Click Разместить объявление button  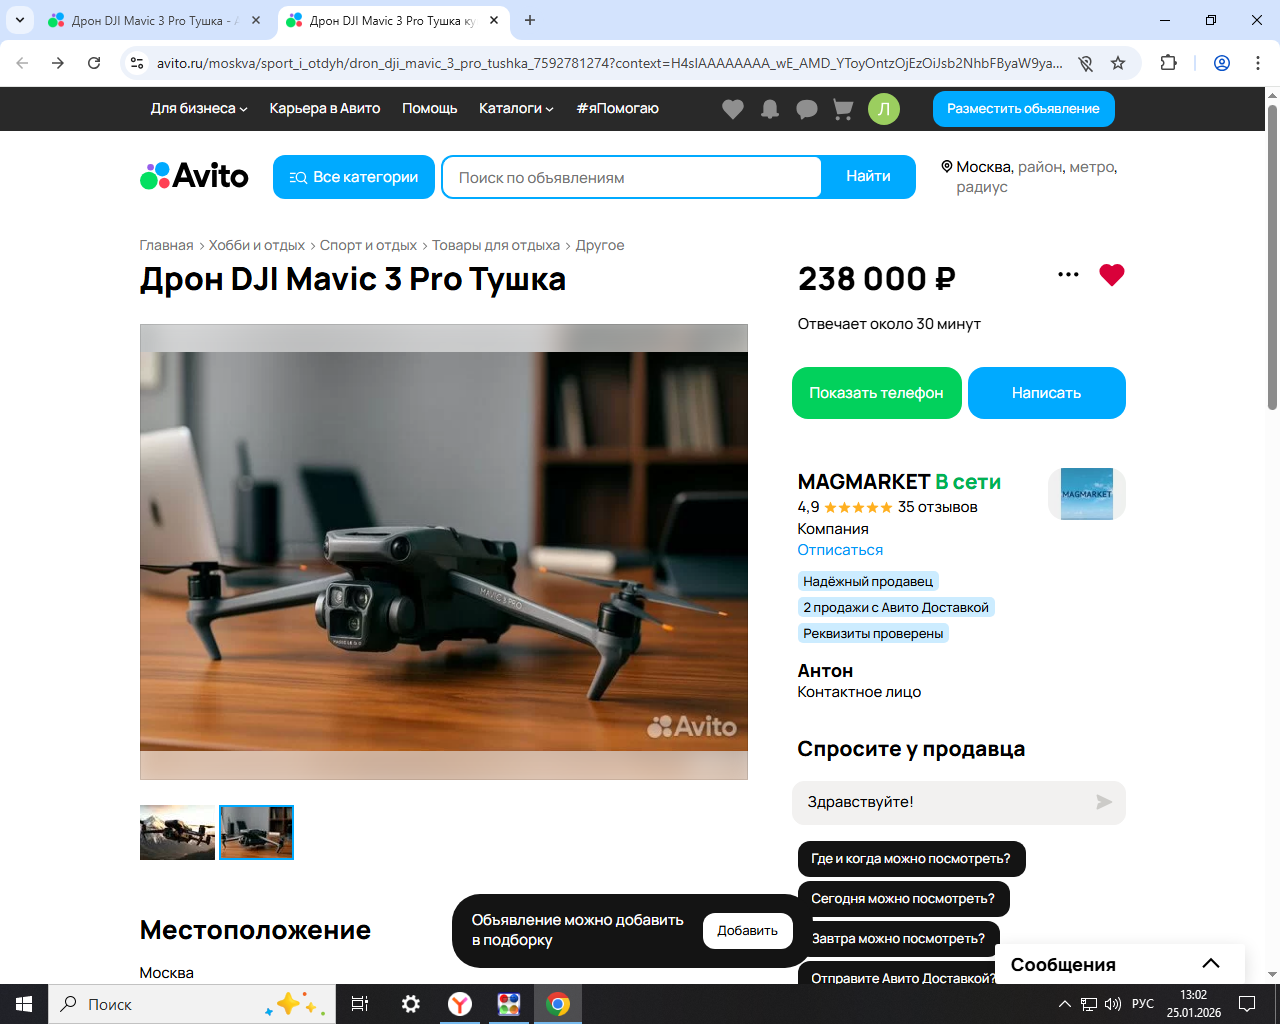click(x=1024, y=109)
